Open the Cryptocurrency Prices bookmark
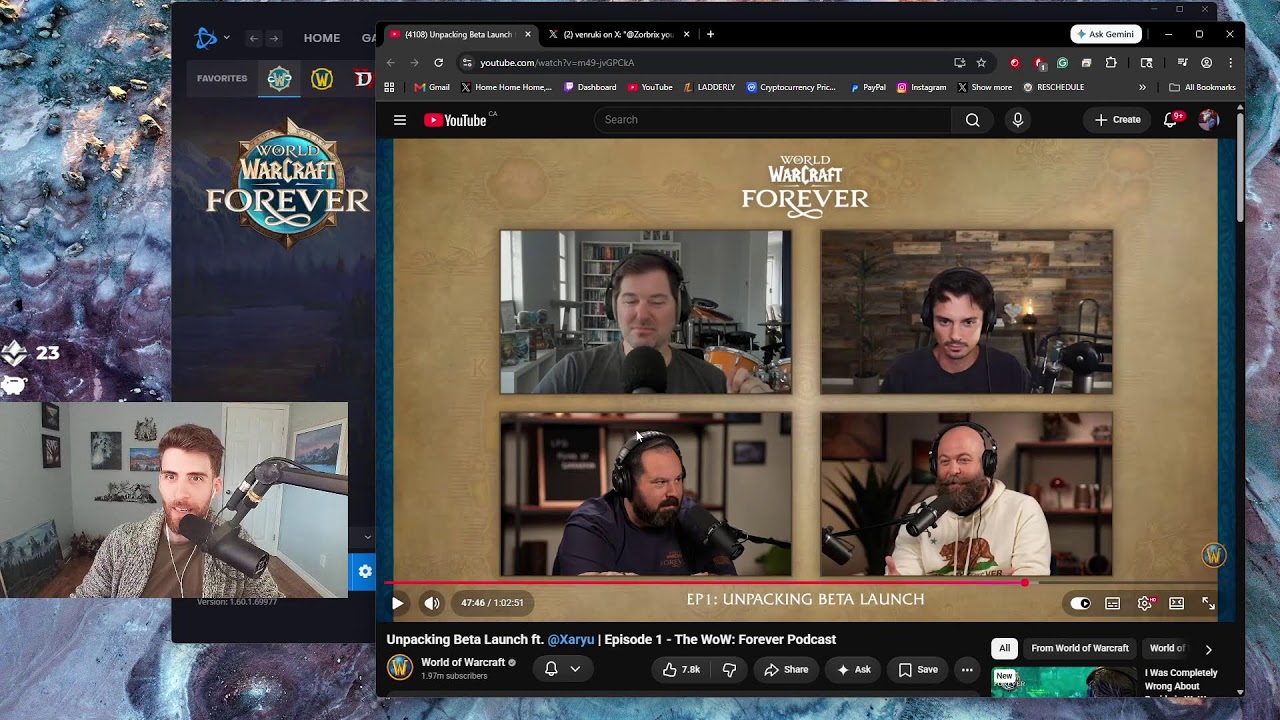The height and width of the screenshot is (720, 1280). (x=791, y=87)
